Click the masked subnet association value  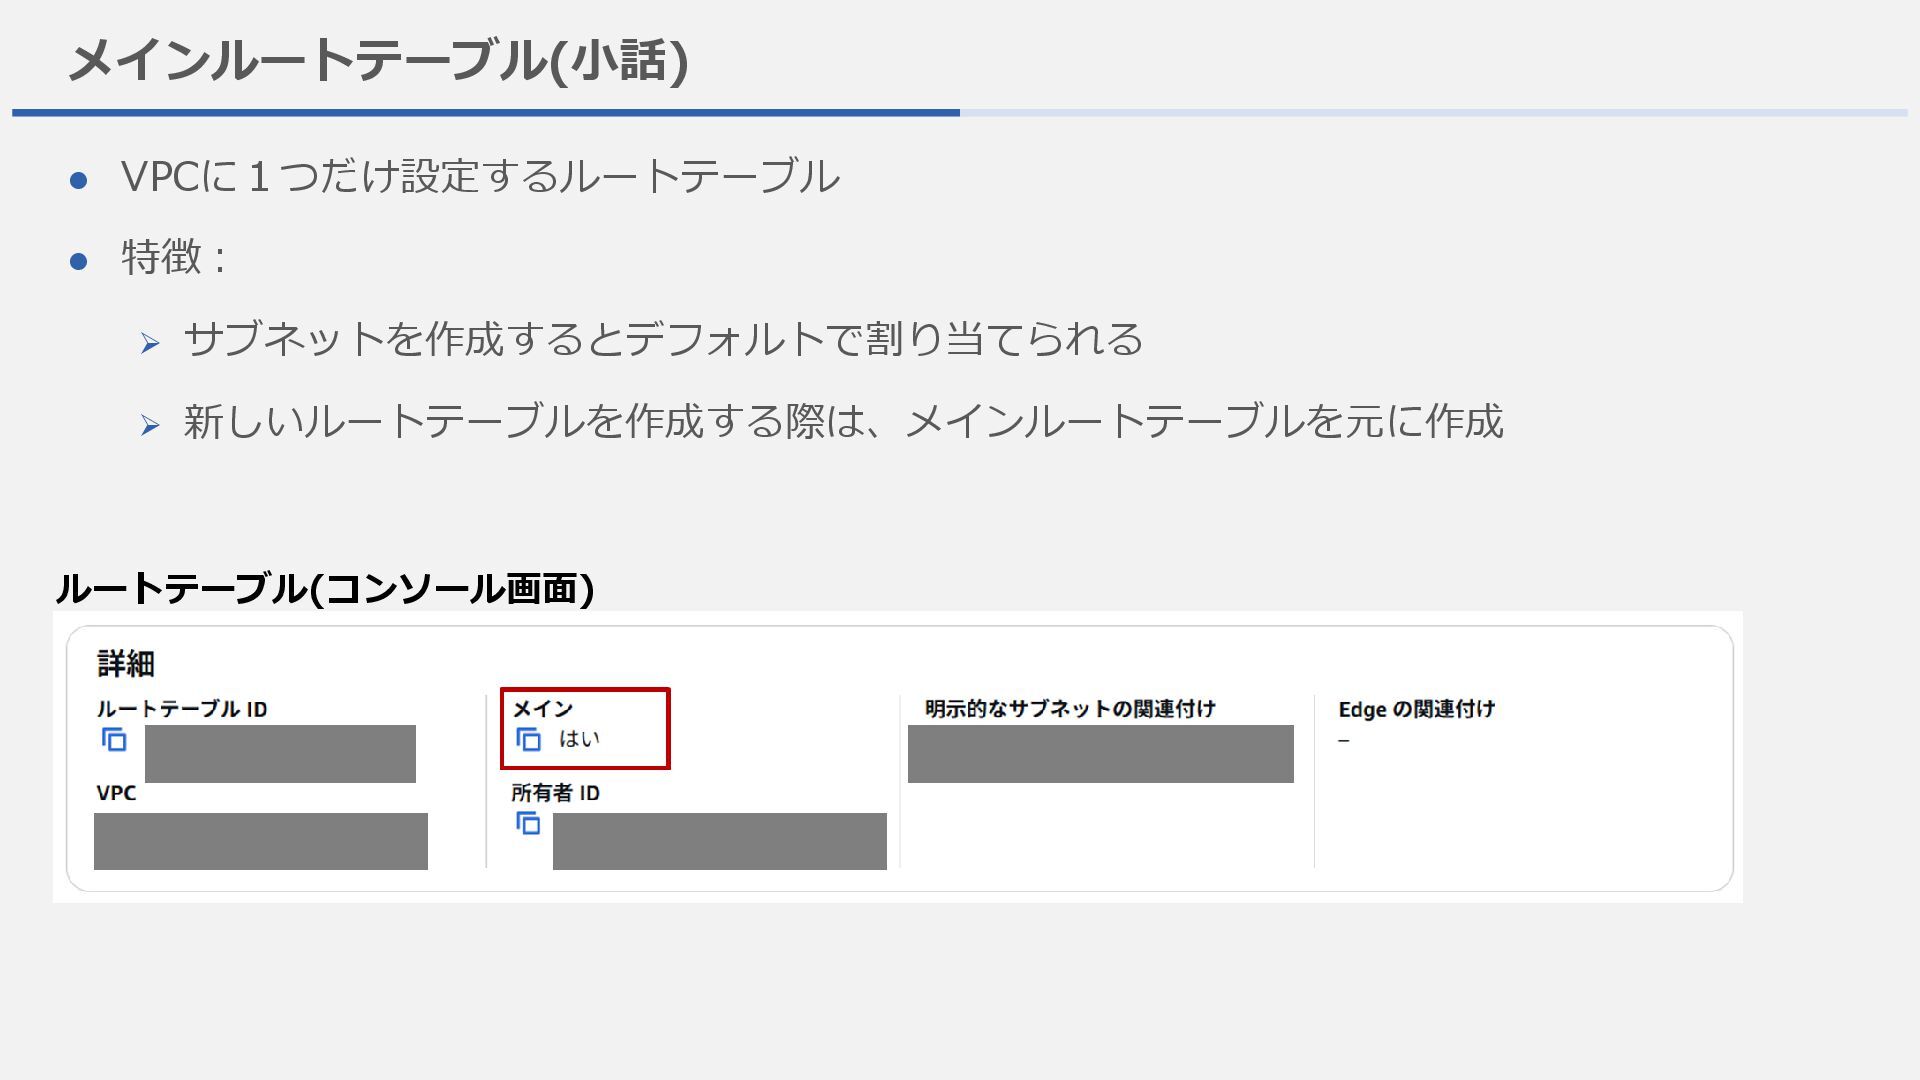(1101, 754)
